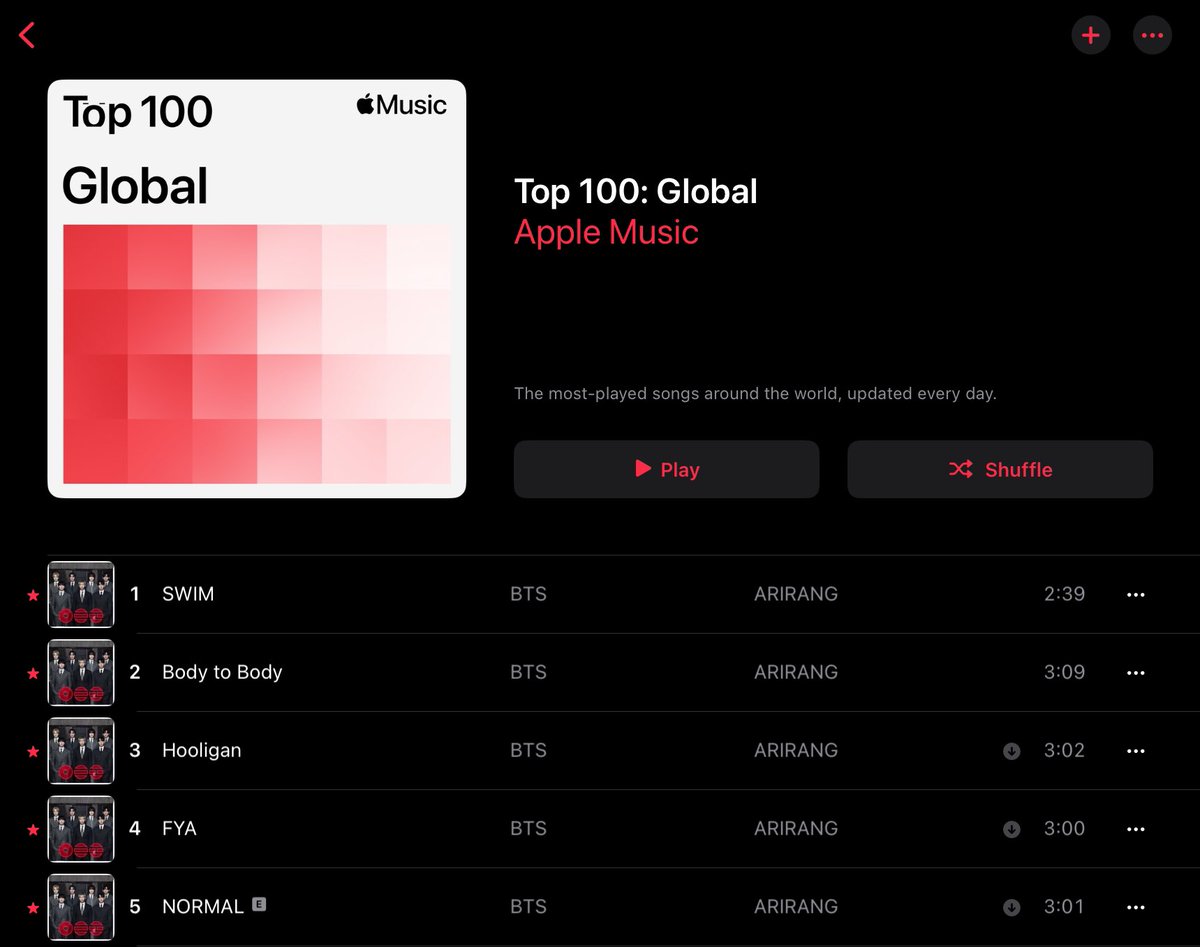Open the Top 100 Global cover artwork

click(257, 289)
